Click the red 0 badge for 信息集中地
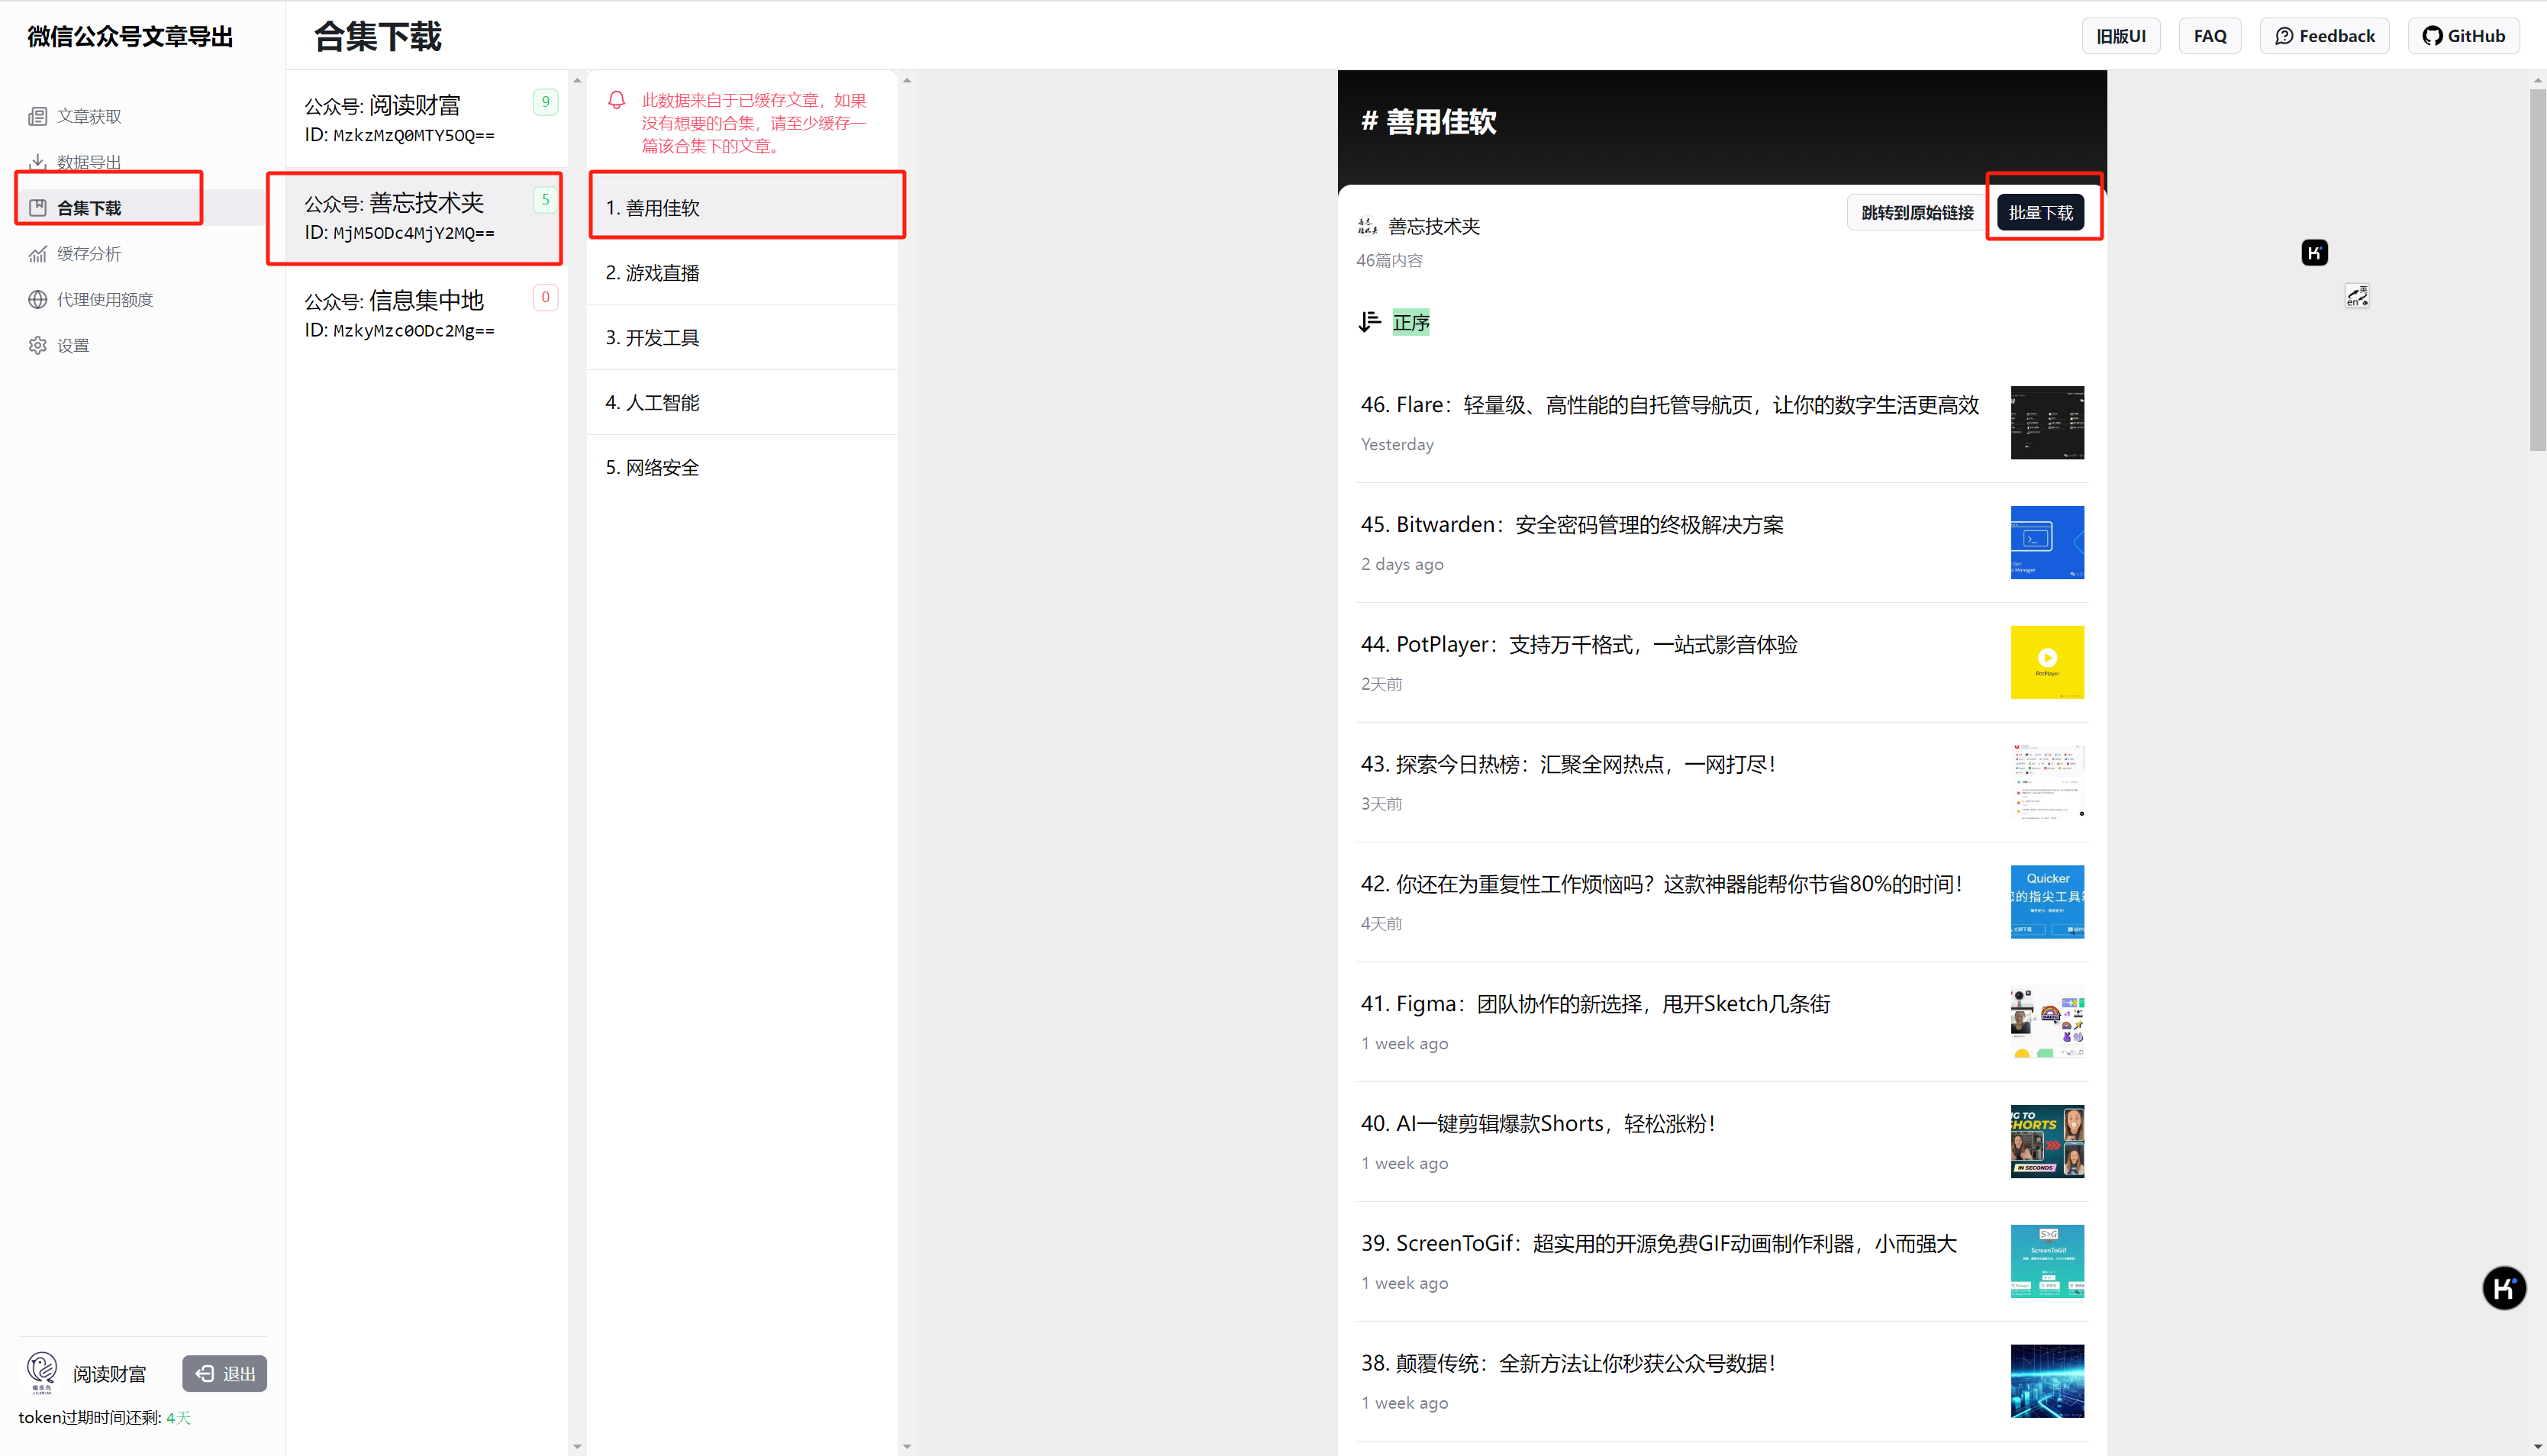This screenshot has height=1456, width=2547. (545, 297)
